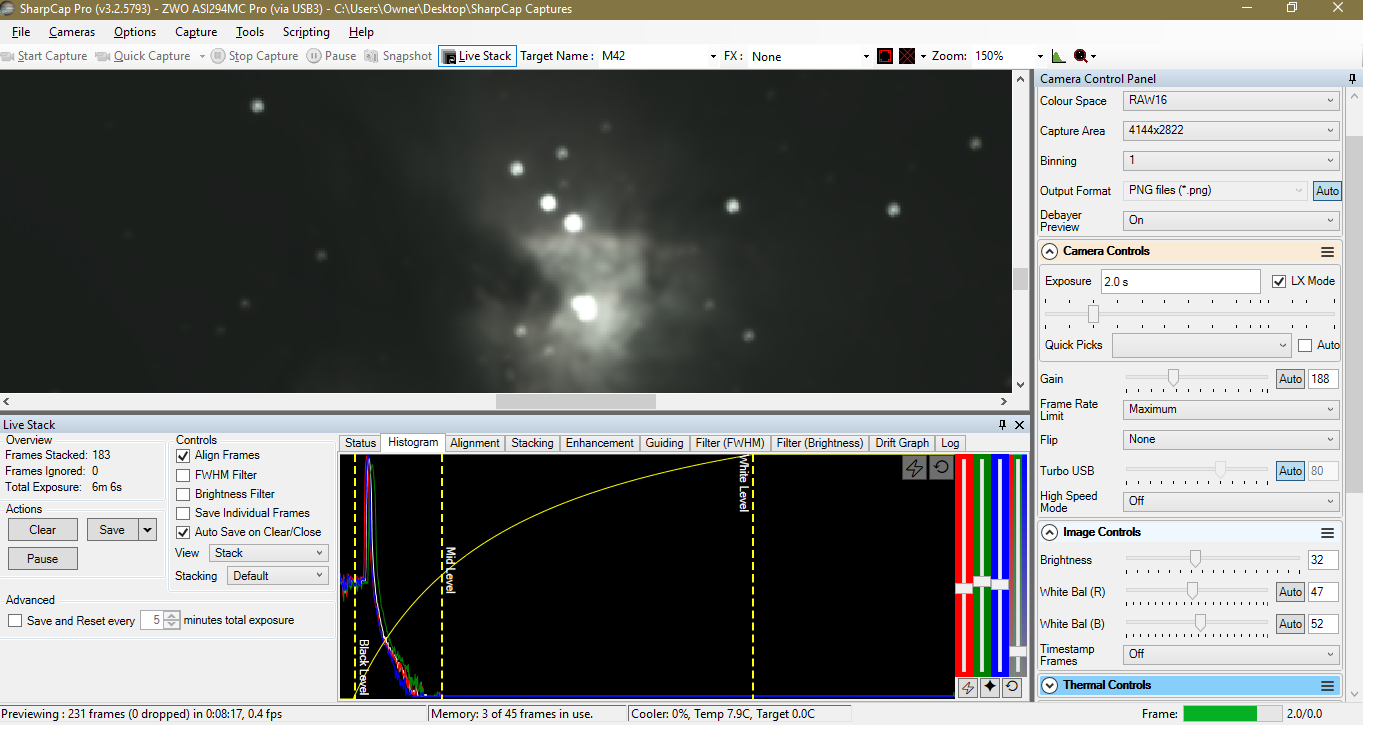This screenshot has height=739, width=1375.
Task: Click the Start Capture camera icon
Action: tap(9, 56)
